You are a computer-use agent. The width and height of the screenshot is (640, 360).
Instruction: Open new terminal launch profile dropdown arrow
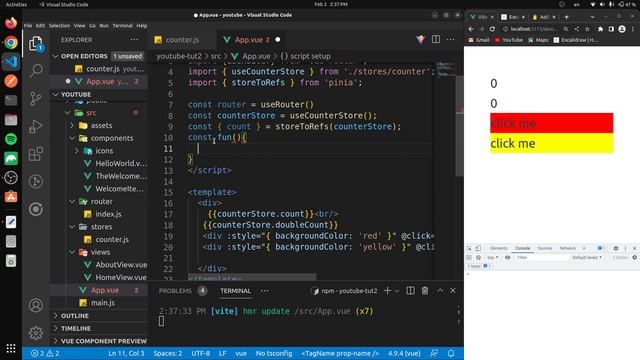coord(397,291)
